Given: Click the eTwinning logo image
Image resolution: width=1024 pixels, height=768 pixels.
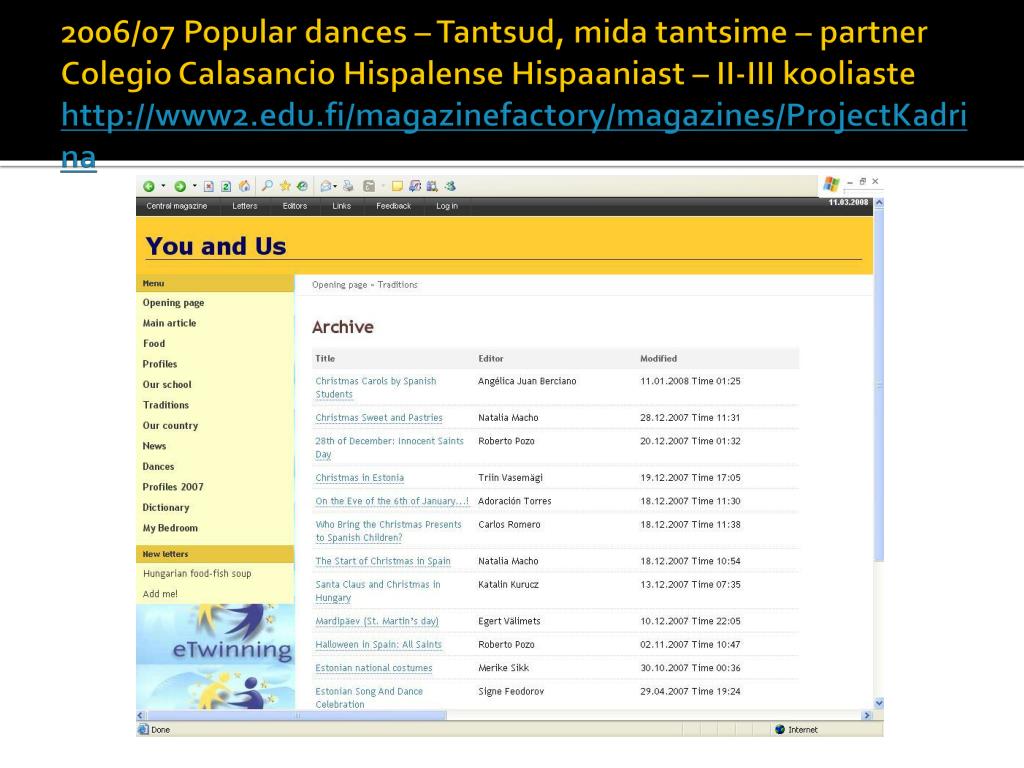Looking at the screenshot, I should pos(216,656).
